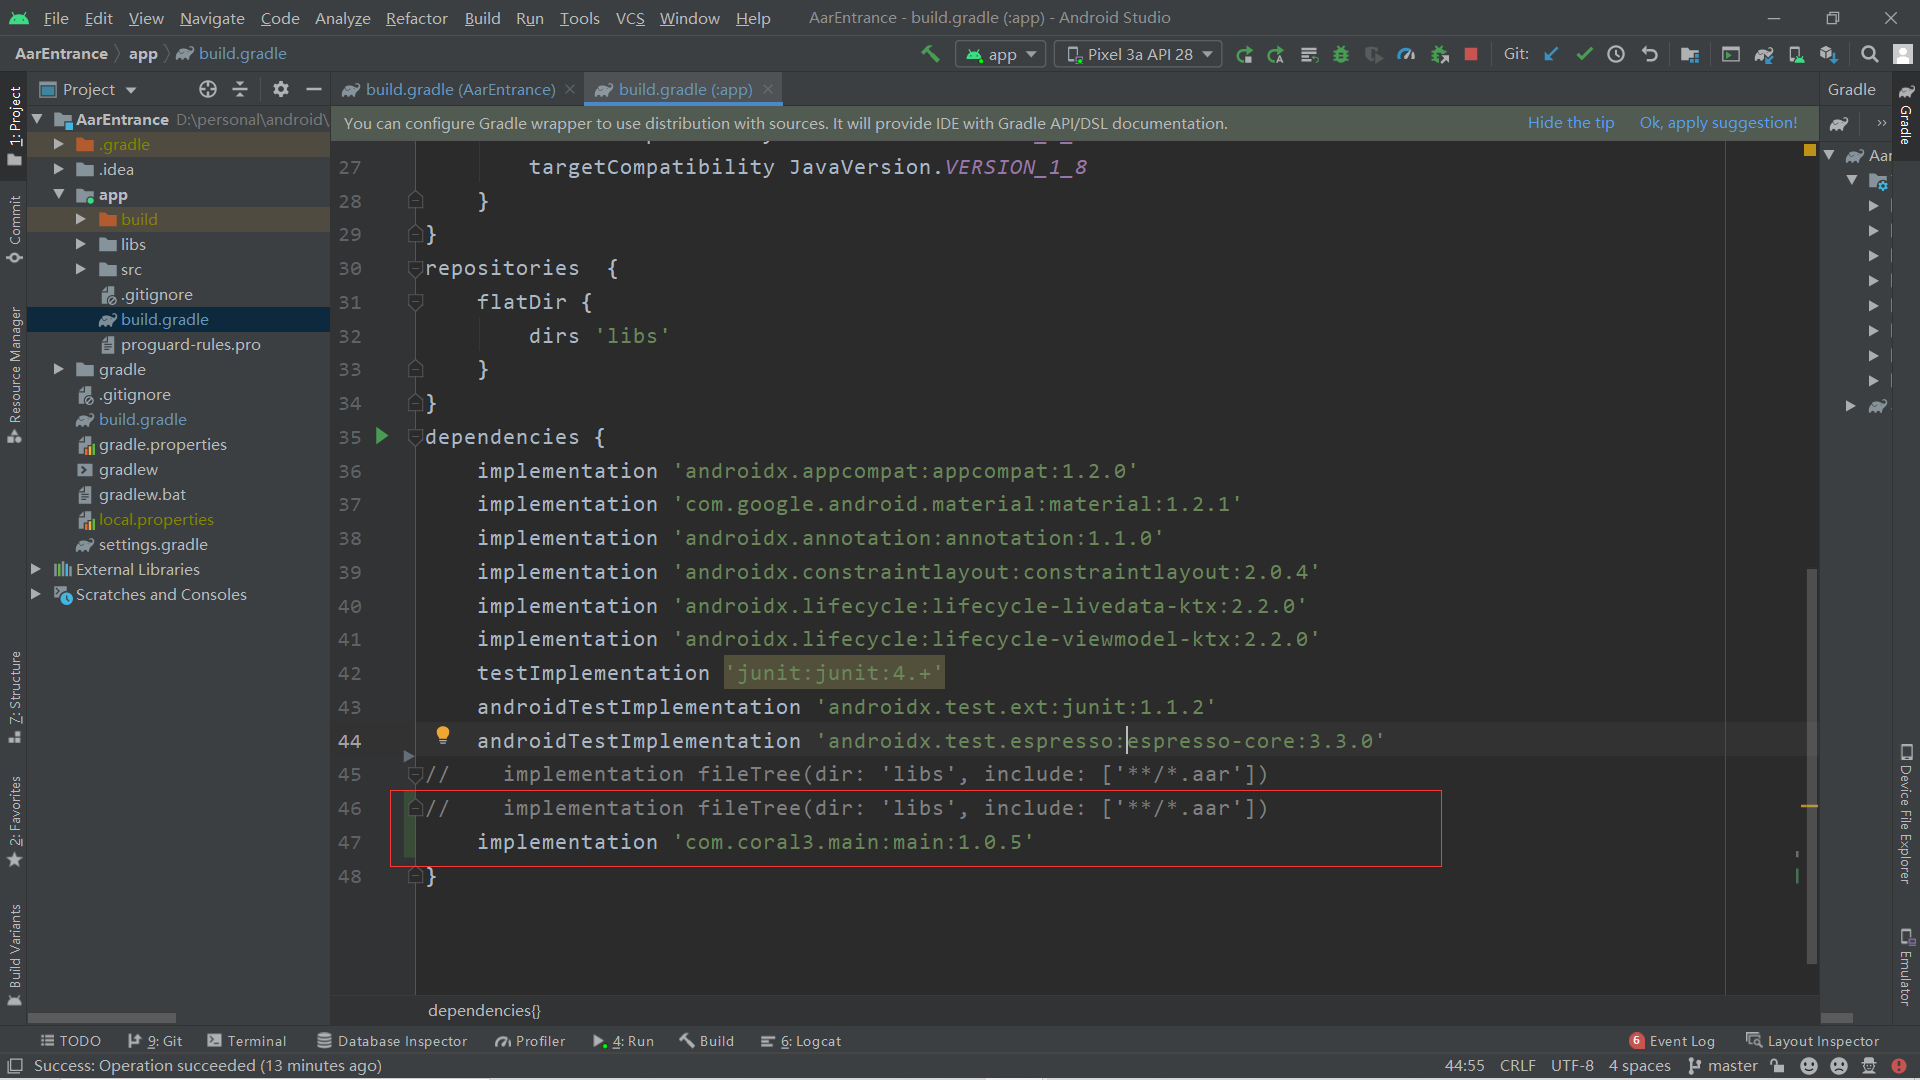Click the editor vertical scrollbar
The height and width of the screenshot is (1080, 1920).
[1811, 766]
